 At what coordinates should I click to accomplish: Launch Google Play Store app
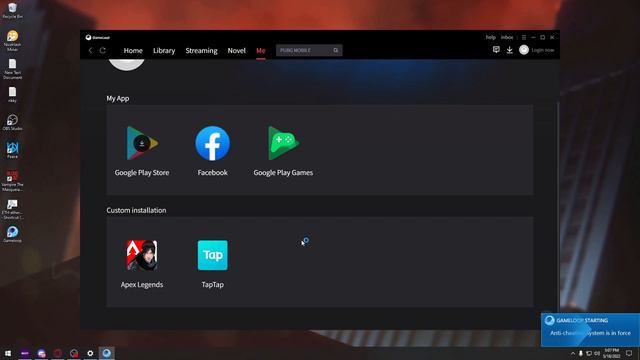142,143
